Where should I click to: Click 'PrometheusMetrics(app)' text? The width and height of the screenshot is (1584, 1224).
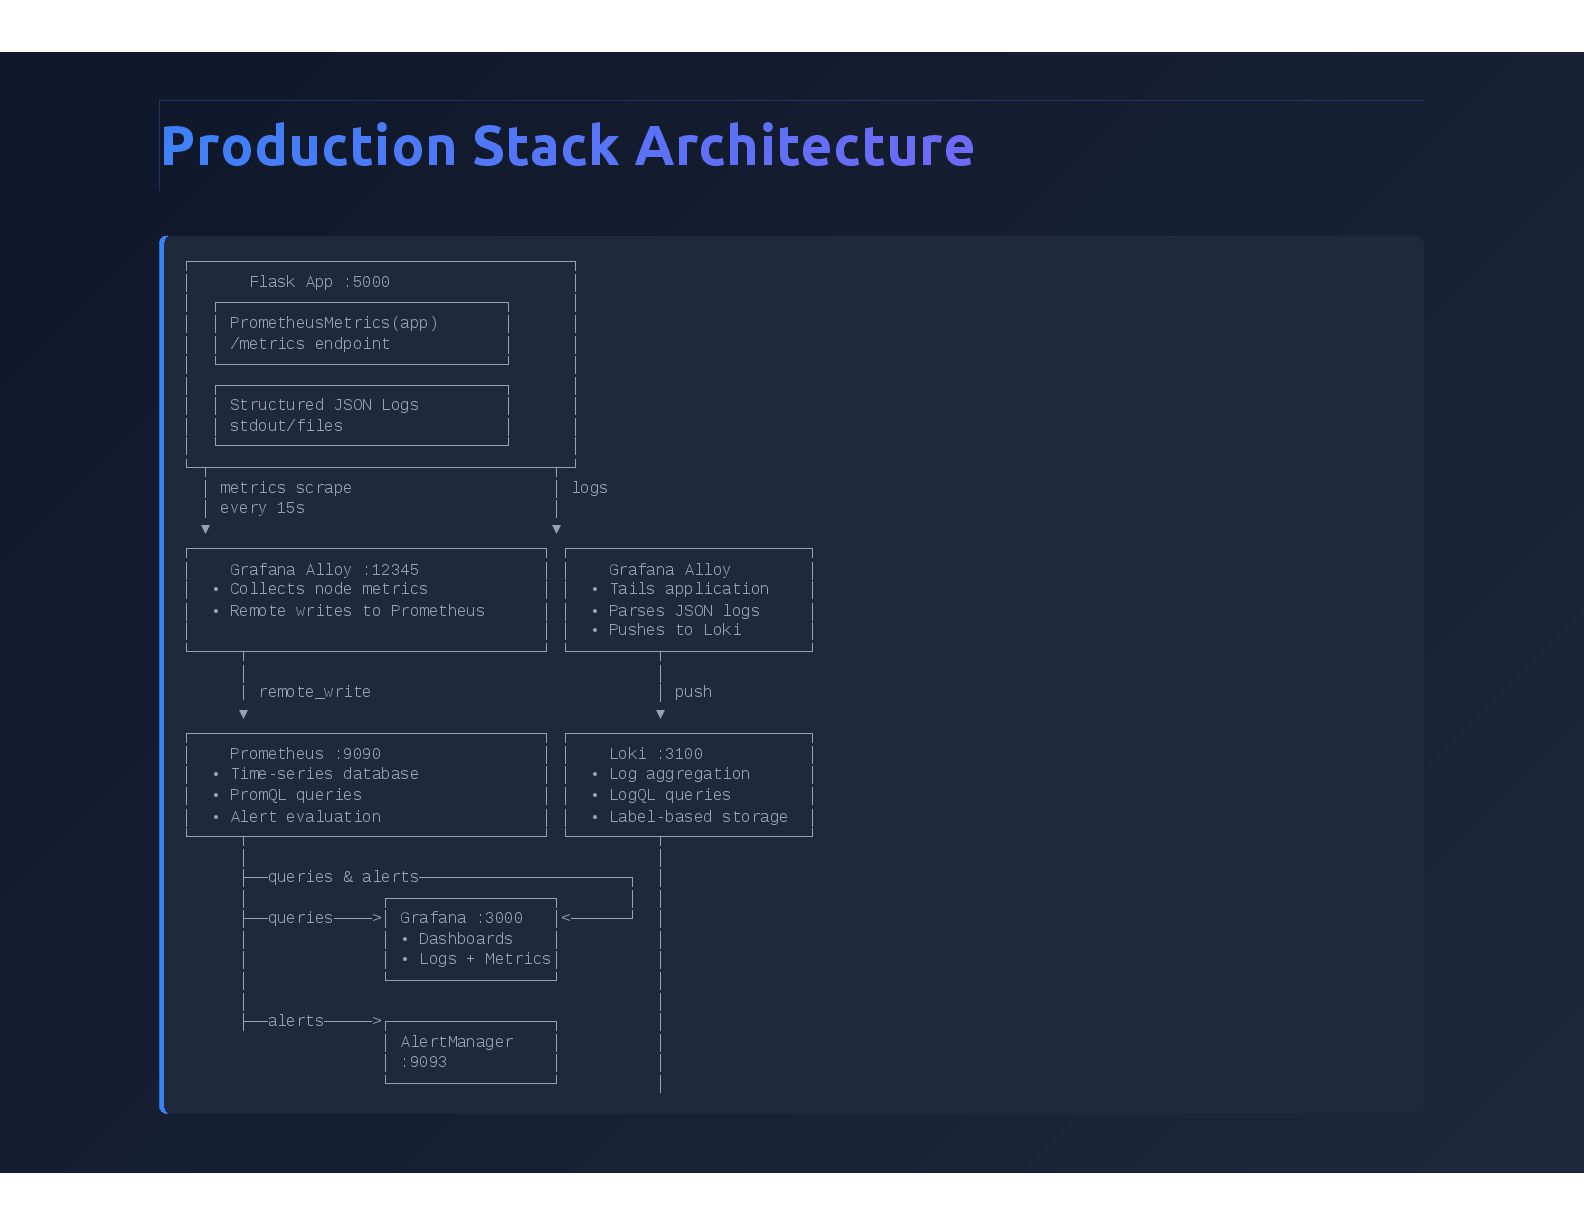coord(333,323)
